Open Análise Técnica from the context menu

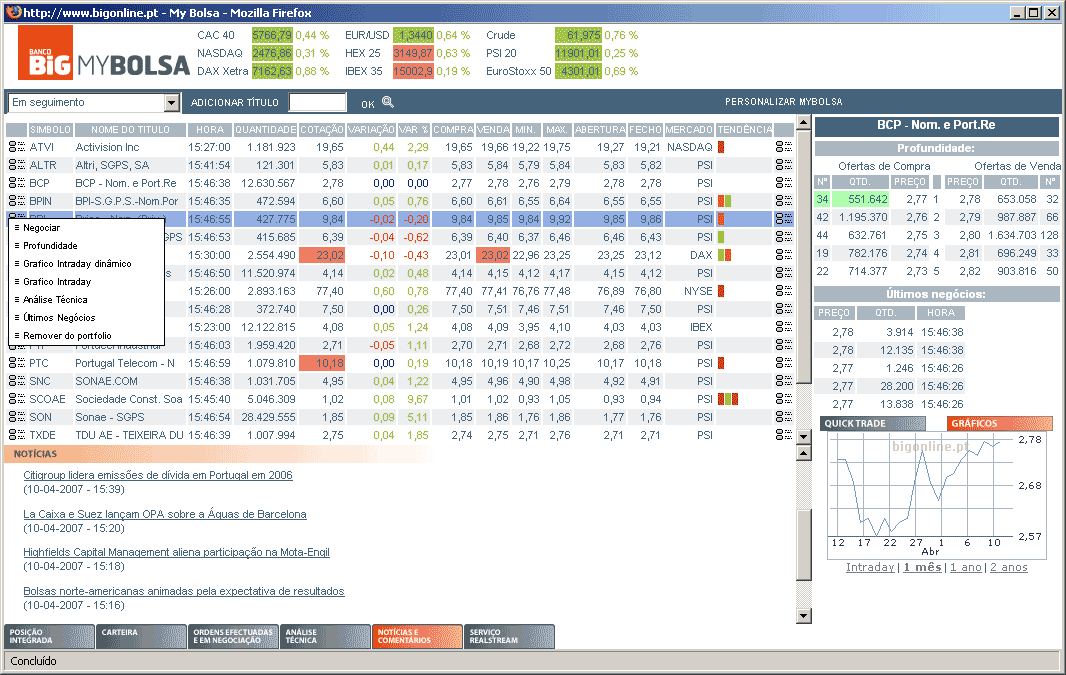(x=55, y=300)
